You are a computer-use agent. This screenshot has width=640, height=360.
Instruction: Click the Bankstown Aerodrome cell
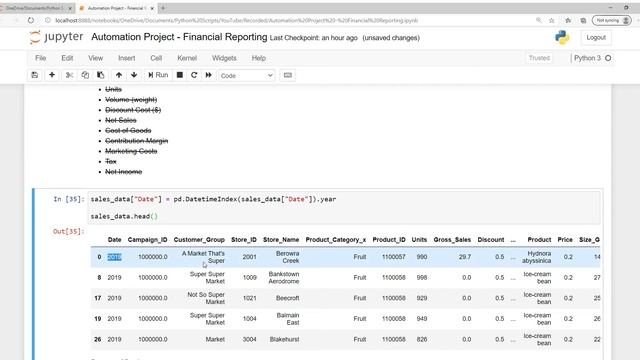point(284,278)
